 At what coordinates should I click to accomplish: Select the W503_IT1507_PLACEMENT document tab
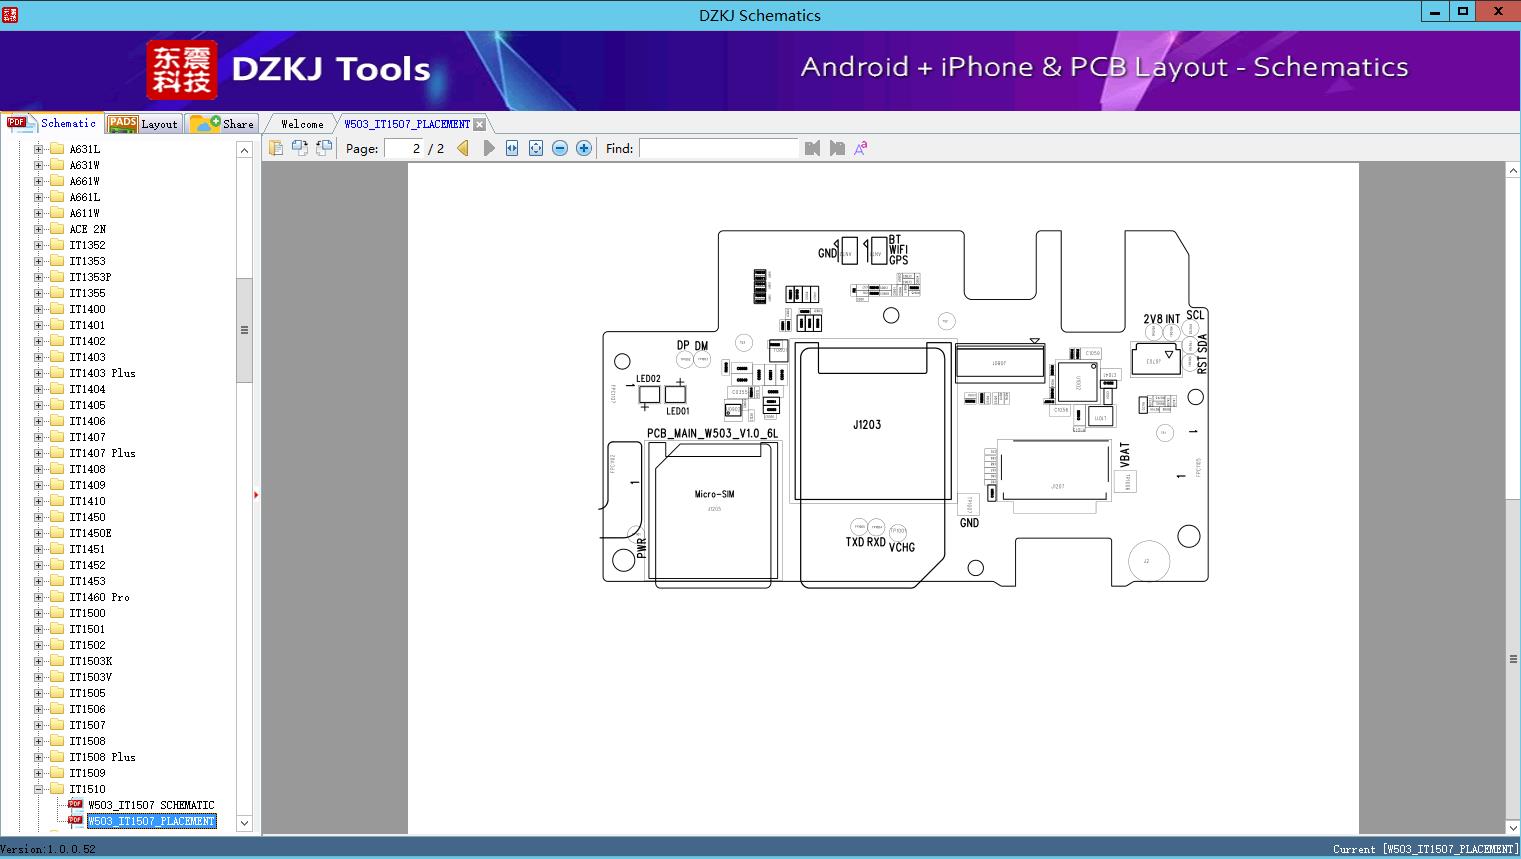pos(407,124)
